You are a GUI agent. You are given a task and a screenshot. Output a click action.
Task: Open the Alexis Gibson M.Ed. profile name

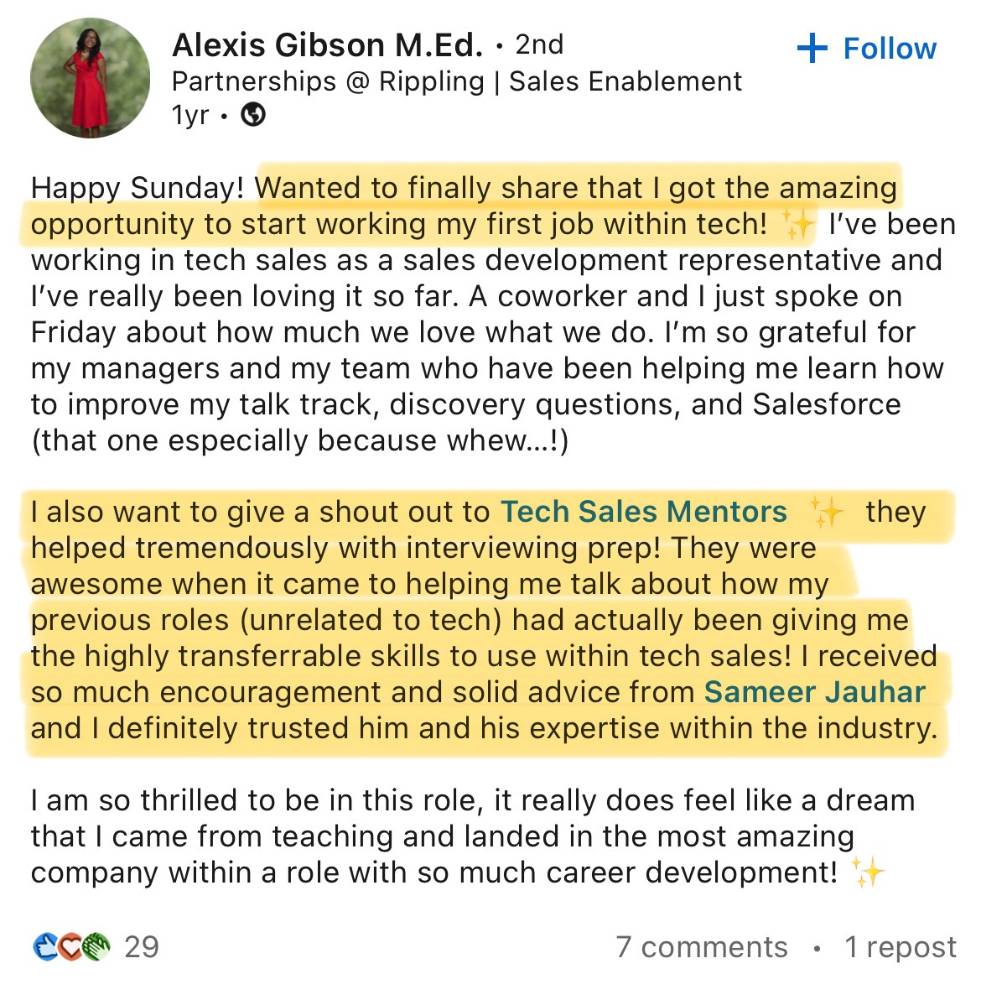[x=327, y=45]
